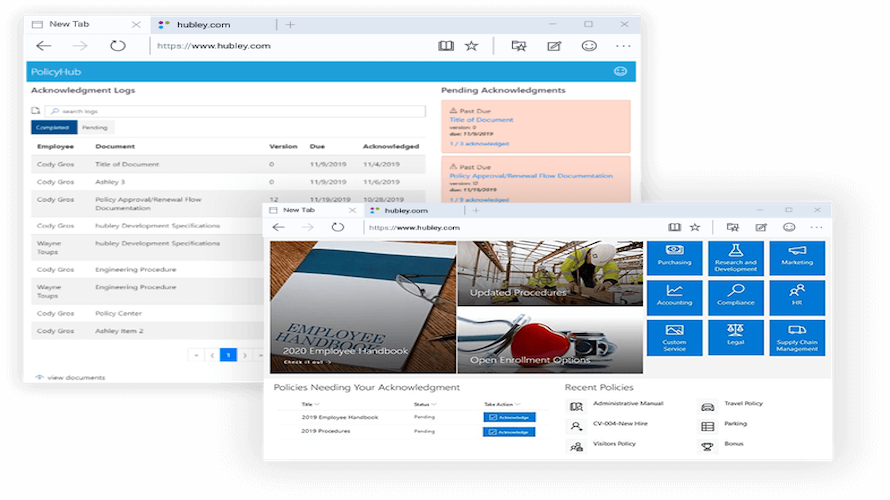This screenshot has height=500, width=890.
Task: Expand the Status column sort dropdown
Action: [434, 404]
